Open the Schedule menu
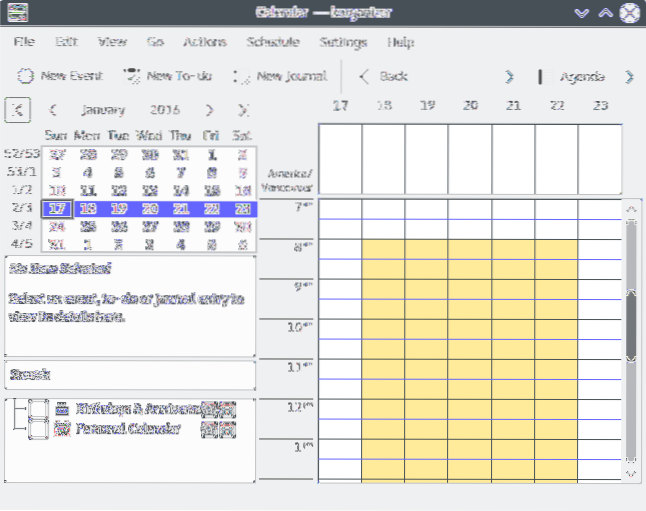 click(x=273, y=42)
